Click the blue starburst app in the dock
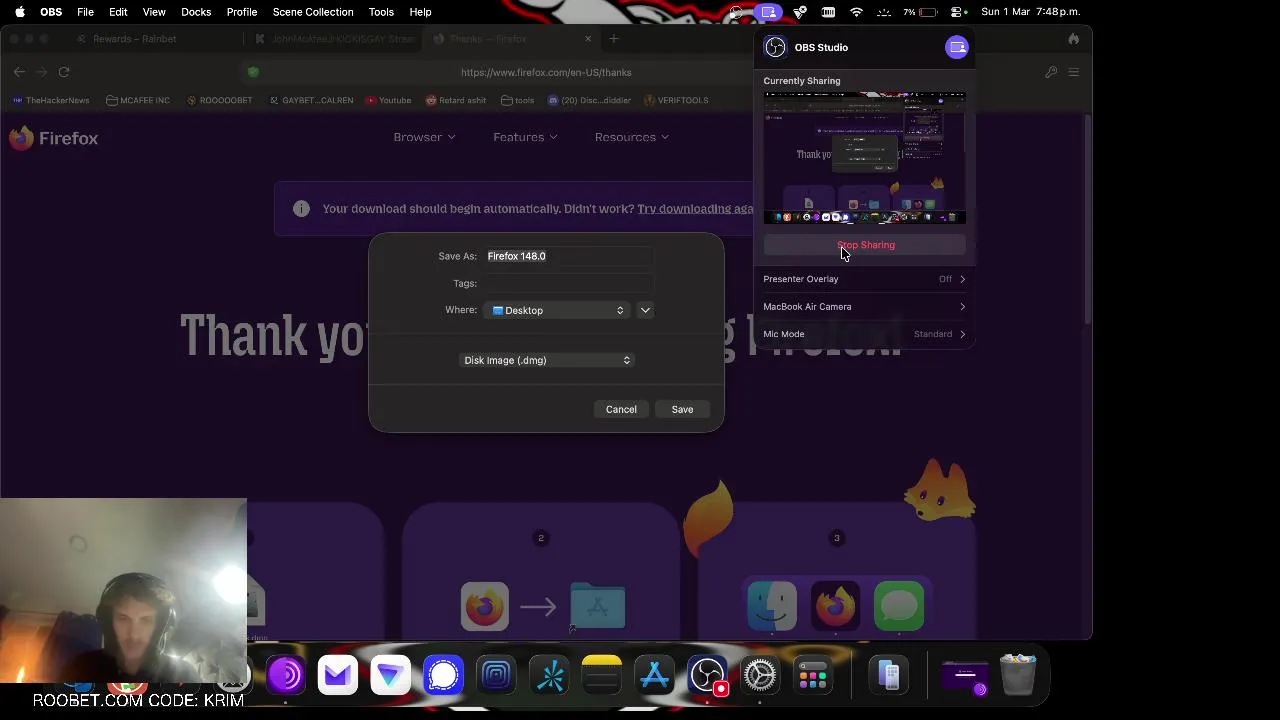 tap(550, 676)
